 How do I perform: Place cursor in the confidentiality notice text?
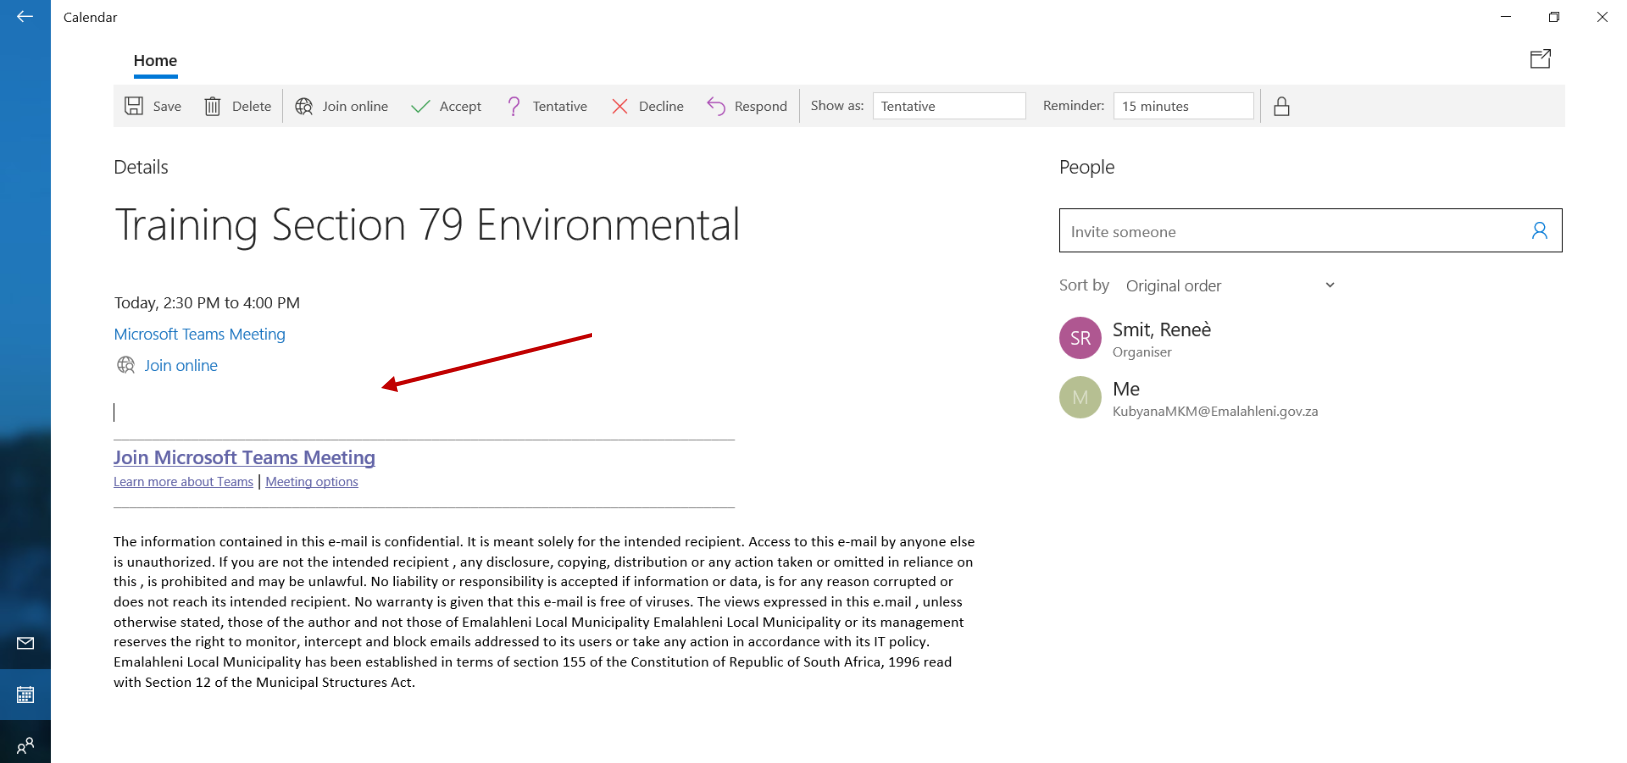[x=544, y=612]
